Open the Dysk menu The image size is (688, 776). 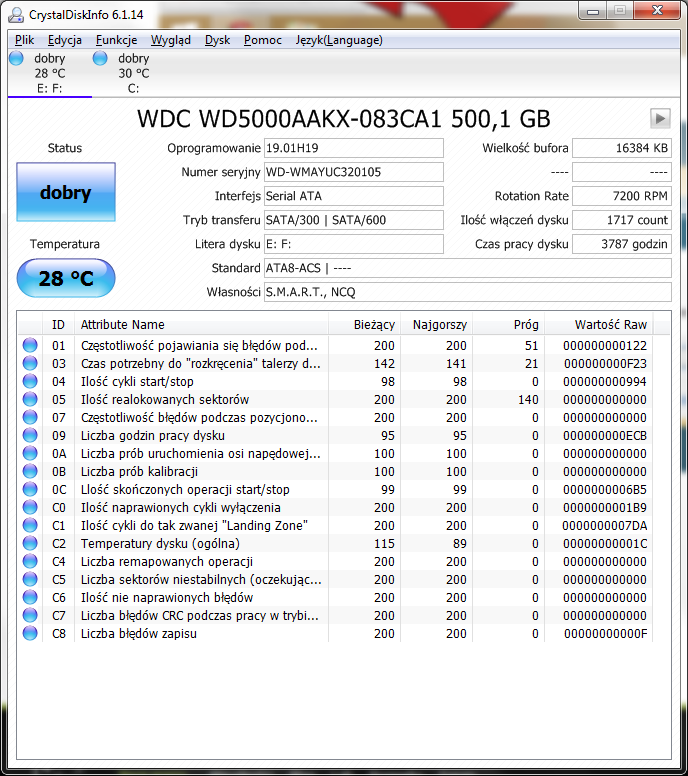tap(217, 40)
